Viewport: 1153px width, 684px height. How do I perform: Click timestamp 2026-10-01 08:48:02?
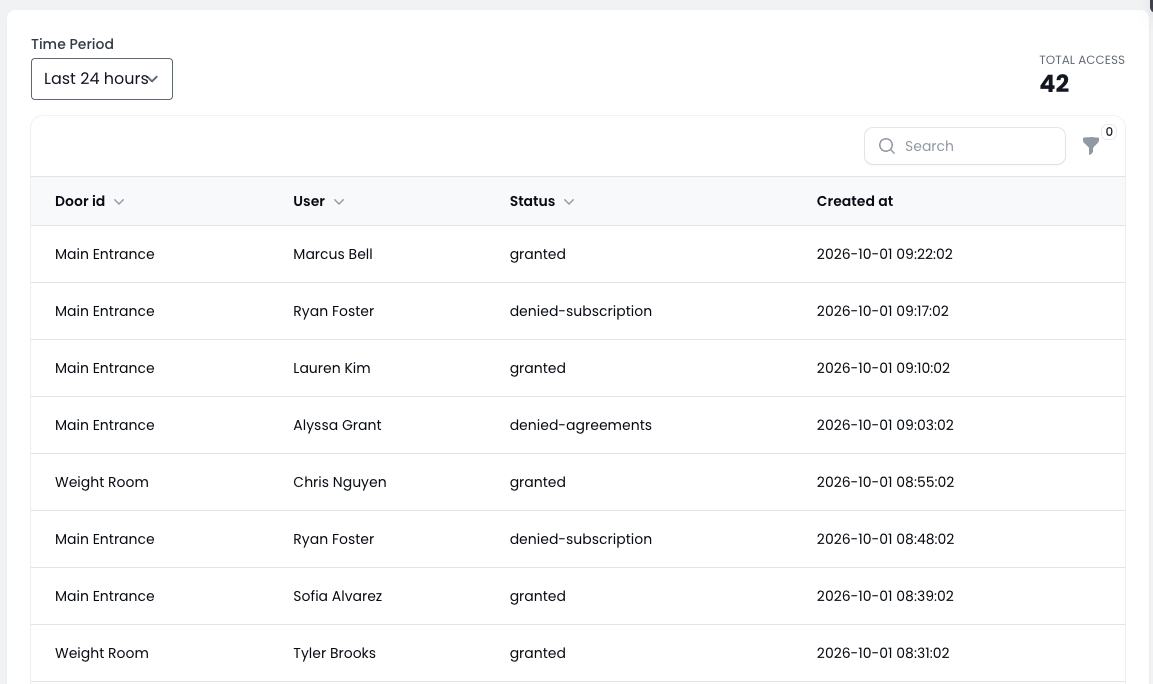(x=885, y=539)
